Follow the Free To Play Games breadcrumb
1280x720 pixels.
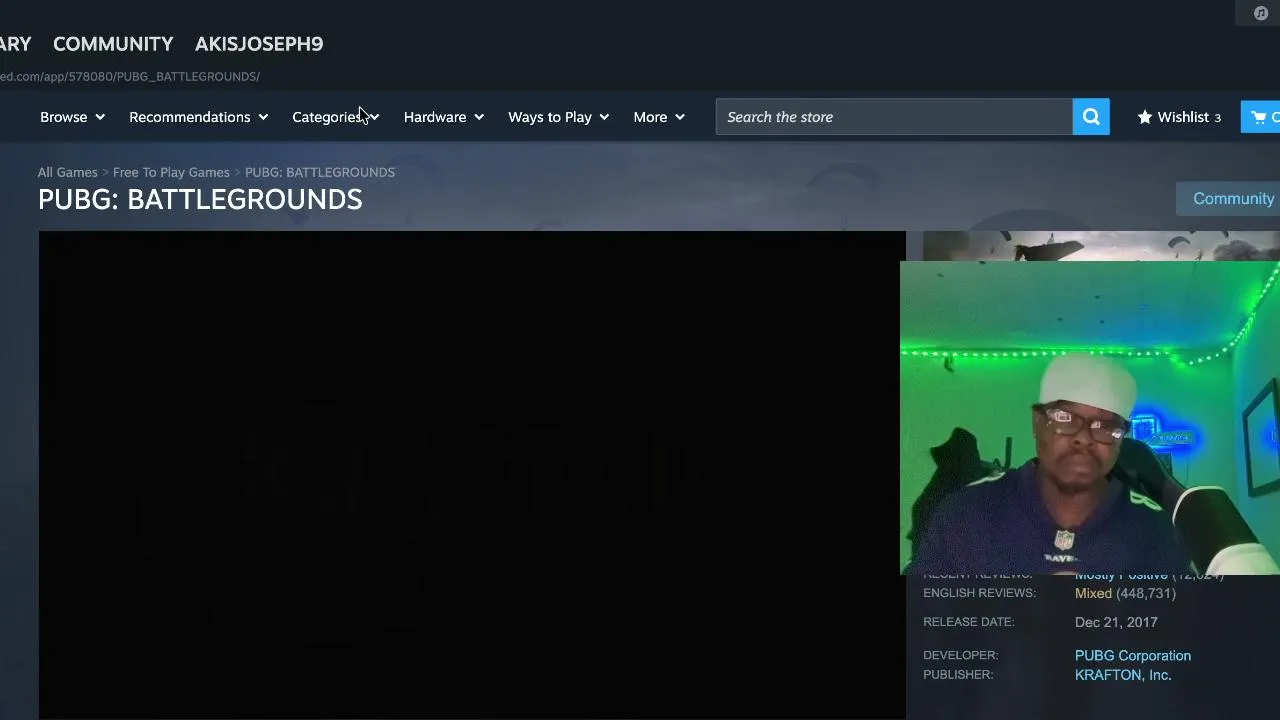pyautogui.click(x=171, y=172)
